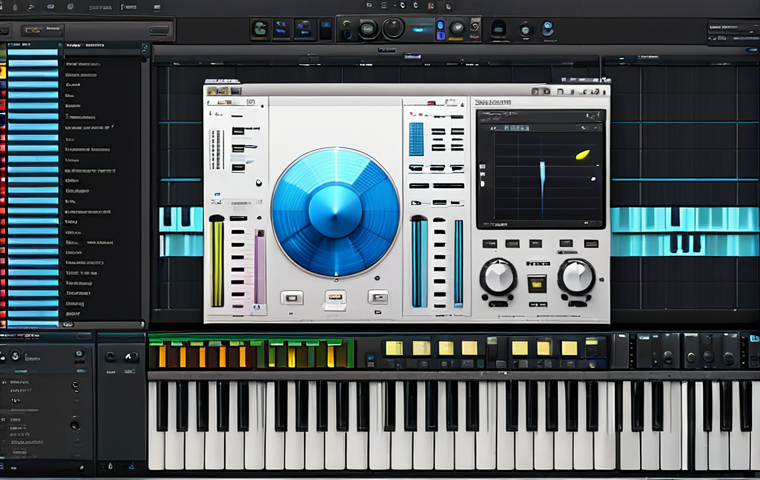Click the blue grid pad in the plugin

416,139
